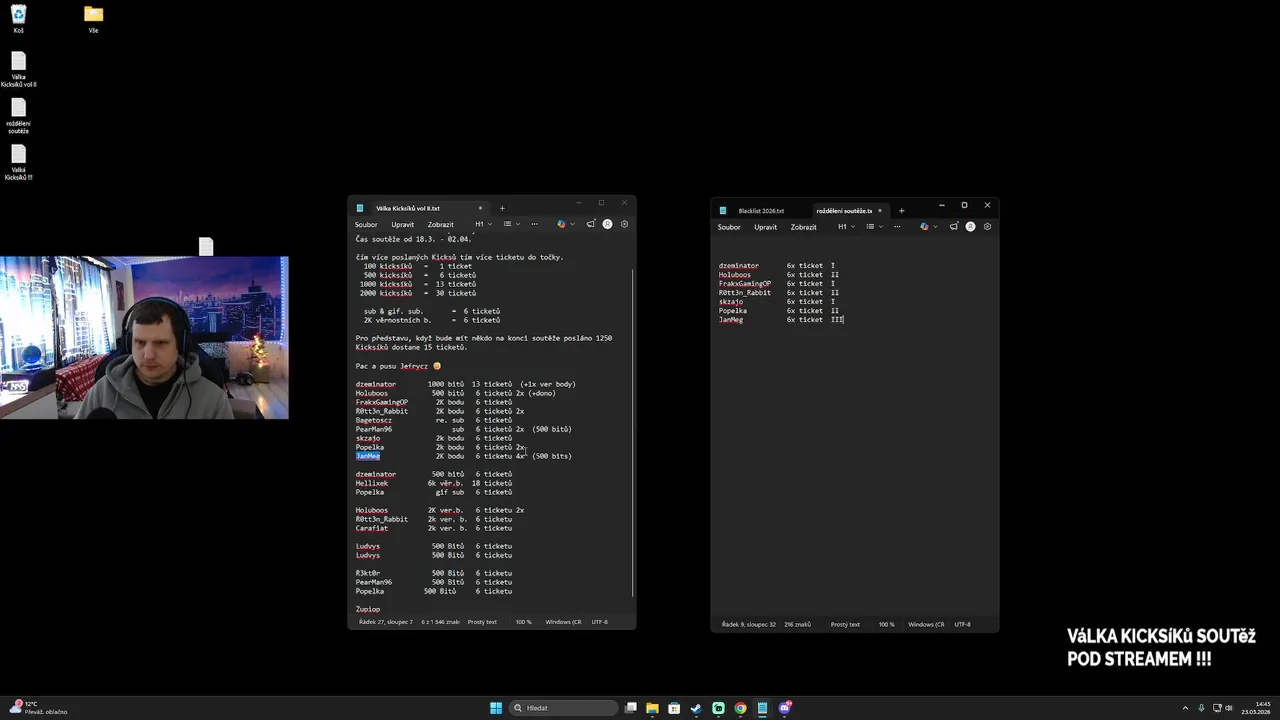Open three-dots more options in rozdělení soutěže window
Screen dimensions: 1280x720
click(x=897, y=227)
